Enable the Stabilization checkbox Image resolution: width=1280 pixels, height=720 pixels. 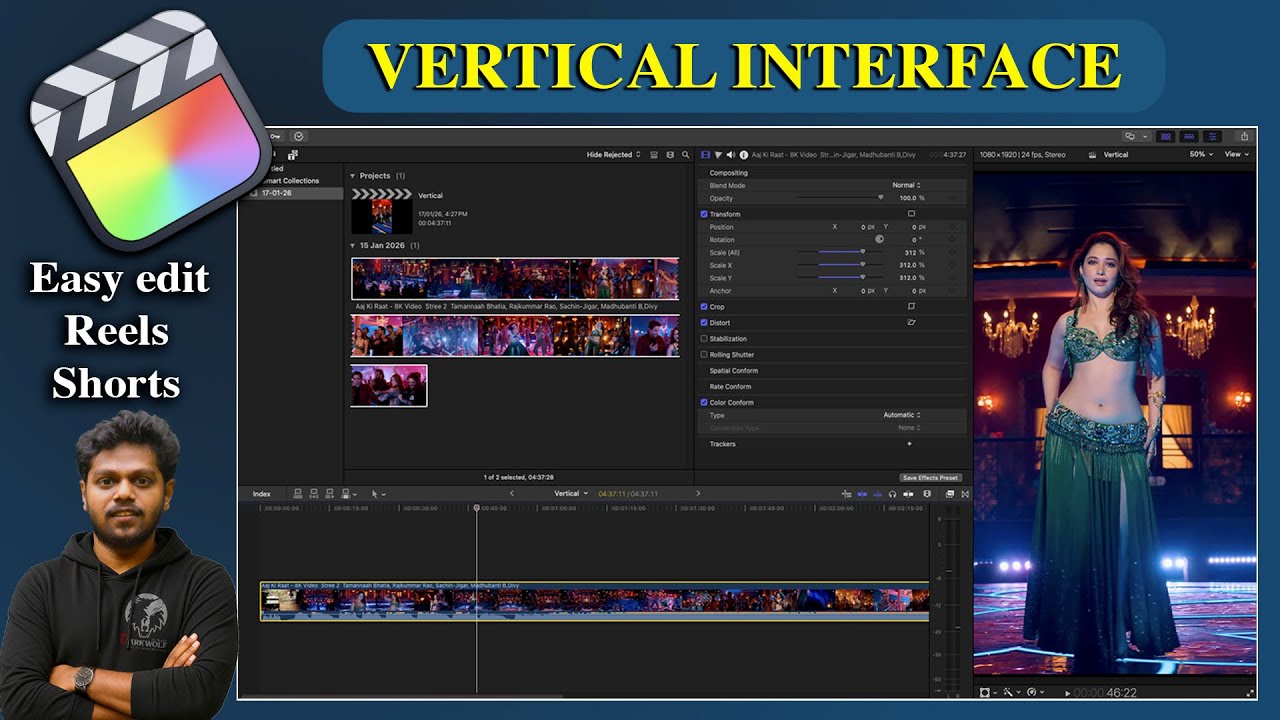pos(704,339)
